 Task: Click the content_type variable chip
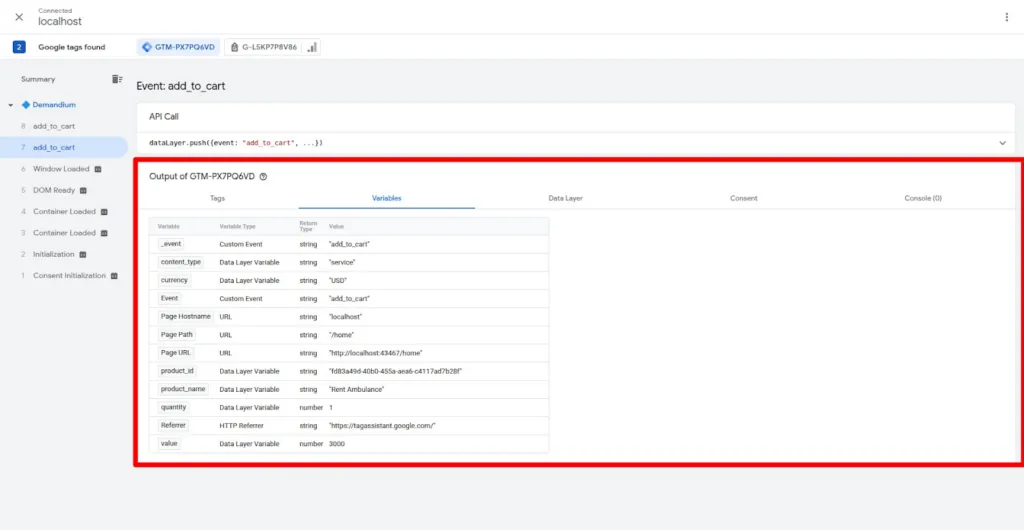181,262
